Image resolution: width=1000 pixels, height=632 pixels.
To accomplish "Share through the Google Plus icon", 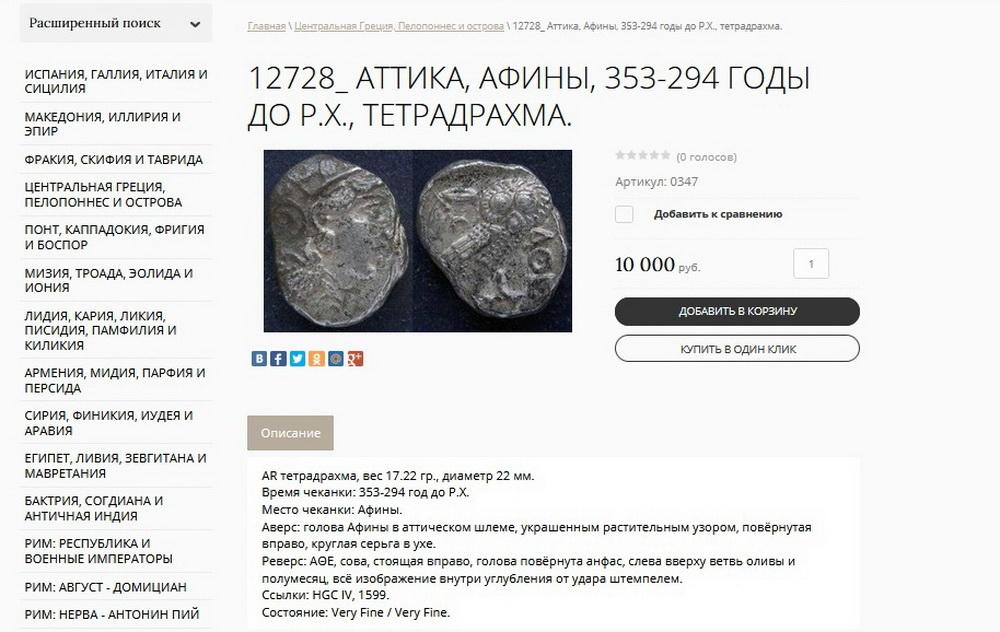I will [x=355, y=359].
